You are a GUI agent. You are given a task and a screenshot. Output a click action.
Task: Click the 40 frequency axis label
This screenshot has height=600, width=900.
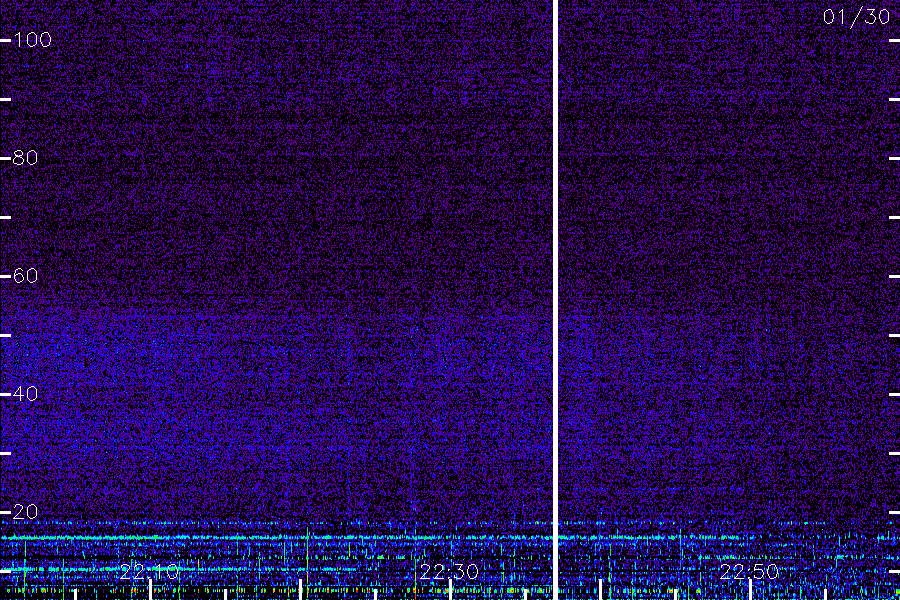click(25, 394)
